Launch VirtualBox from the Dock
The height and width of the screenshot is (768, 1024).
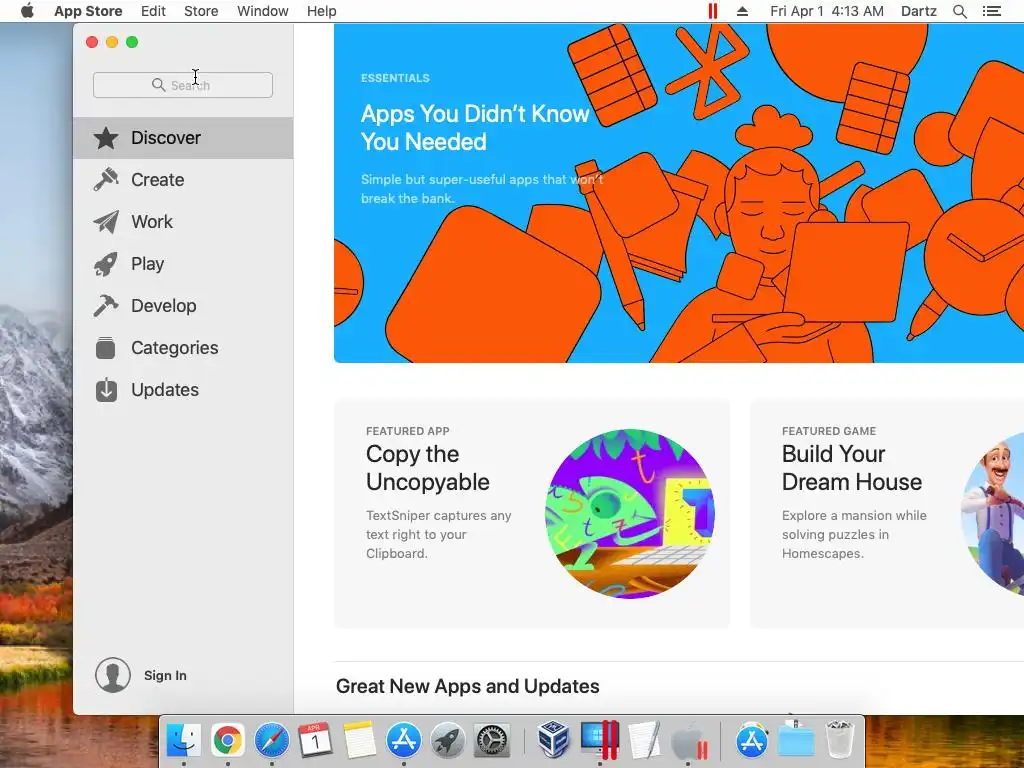pos(554,740)
